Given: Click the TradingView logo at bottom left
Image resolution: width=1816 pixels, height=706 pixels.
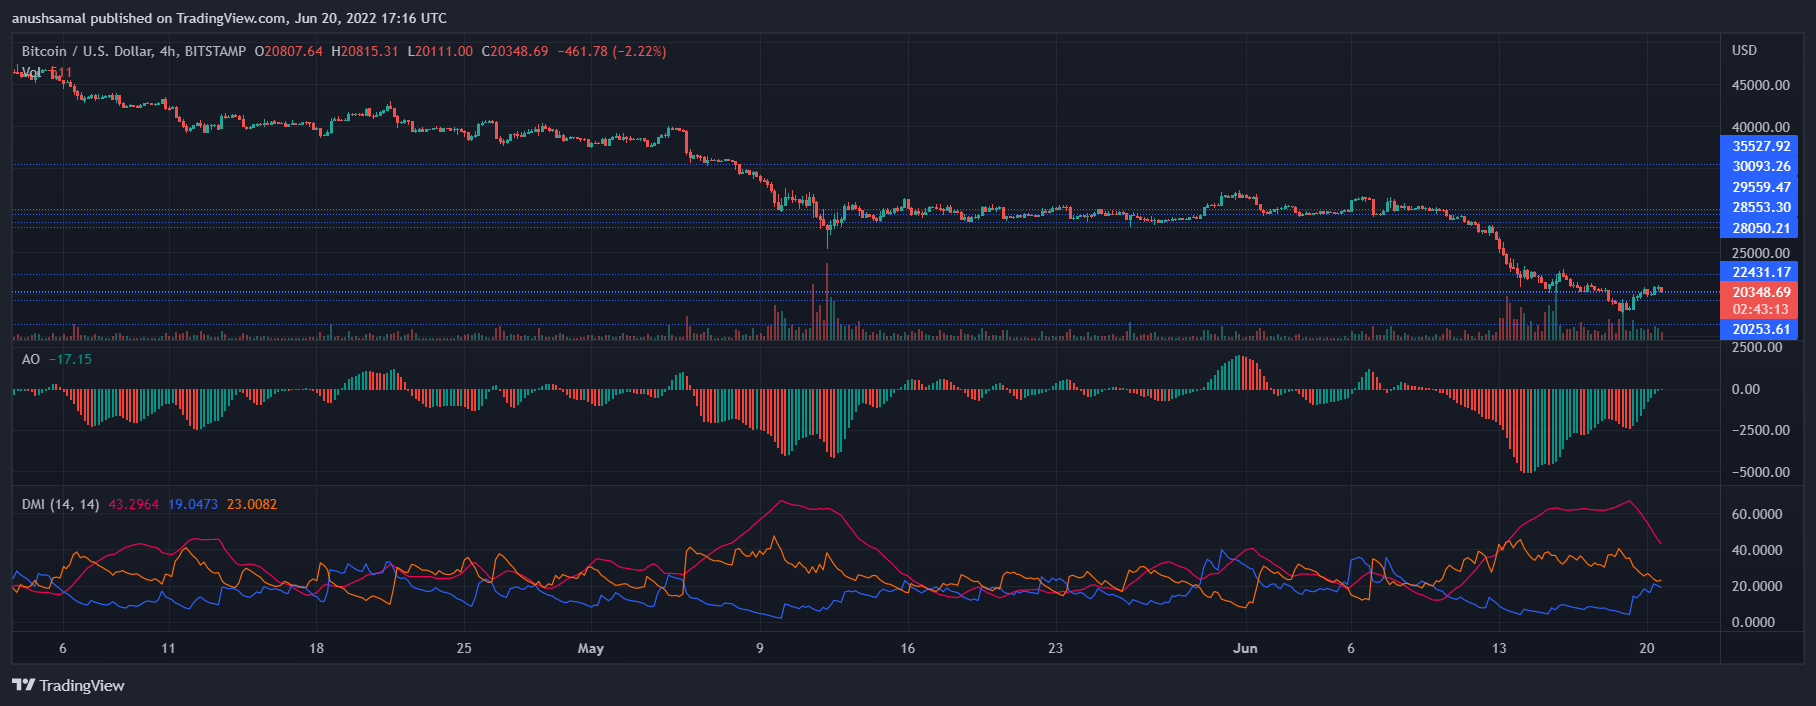Looking at the screenshot, I should [68, 685].
